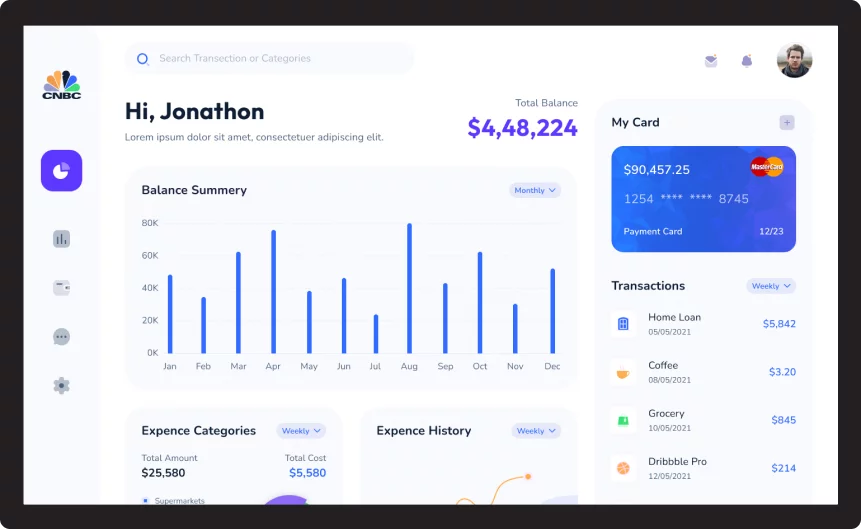Viewport: 861px width, 529px height.
Task: Click the August bar in balance chart
Action: [x=409, y=288]
